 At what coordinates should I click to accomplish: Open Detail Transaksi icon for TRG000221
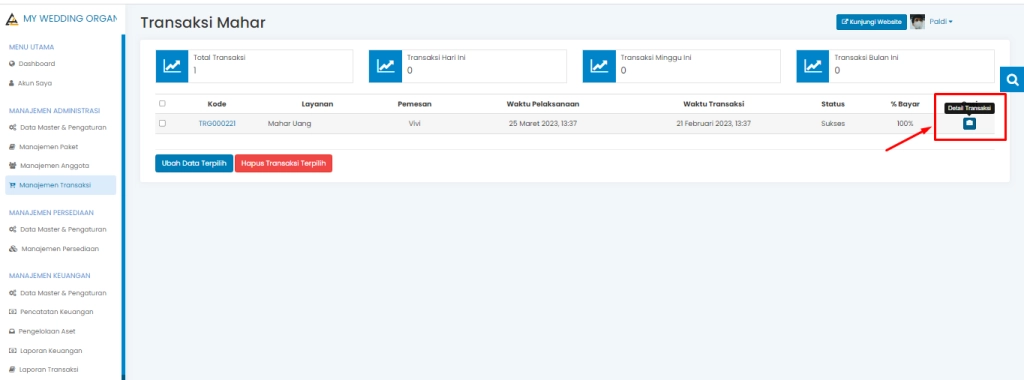[x=969, y=123]
